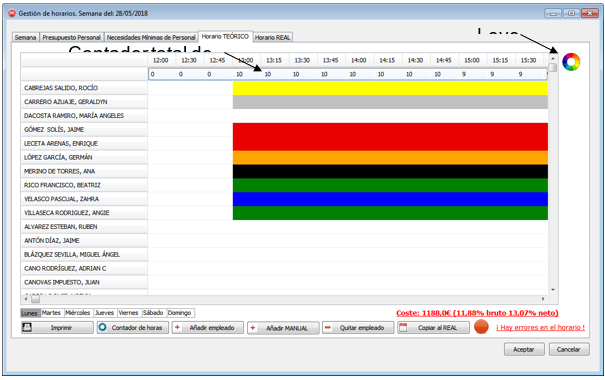Click the calendar icon on Copiar al REAL
This screenshot has width=605, height=380.
[x=403, y=328]
